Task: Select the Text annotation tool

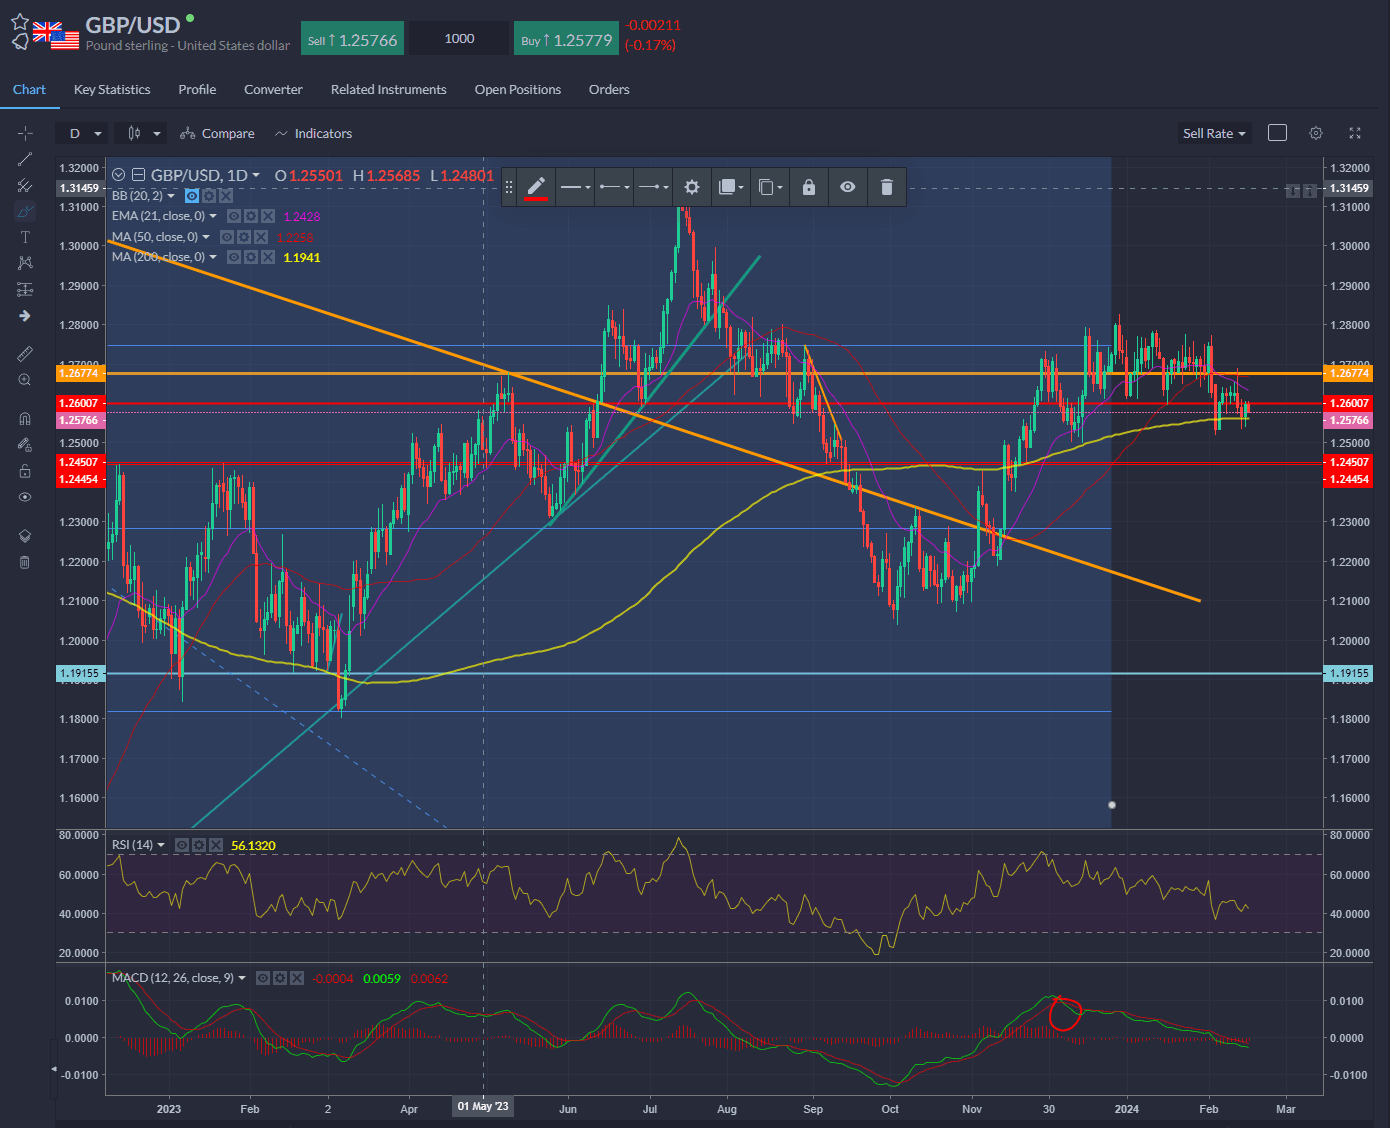Action: 25,237
